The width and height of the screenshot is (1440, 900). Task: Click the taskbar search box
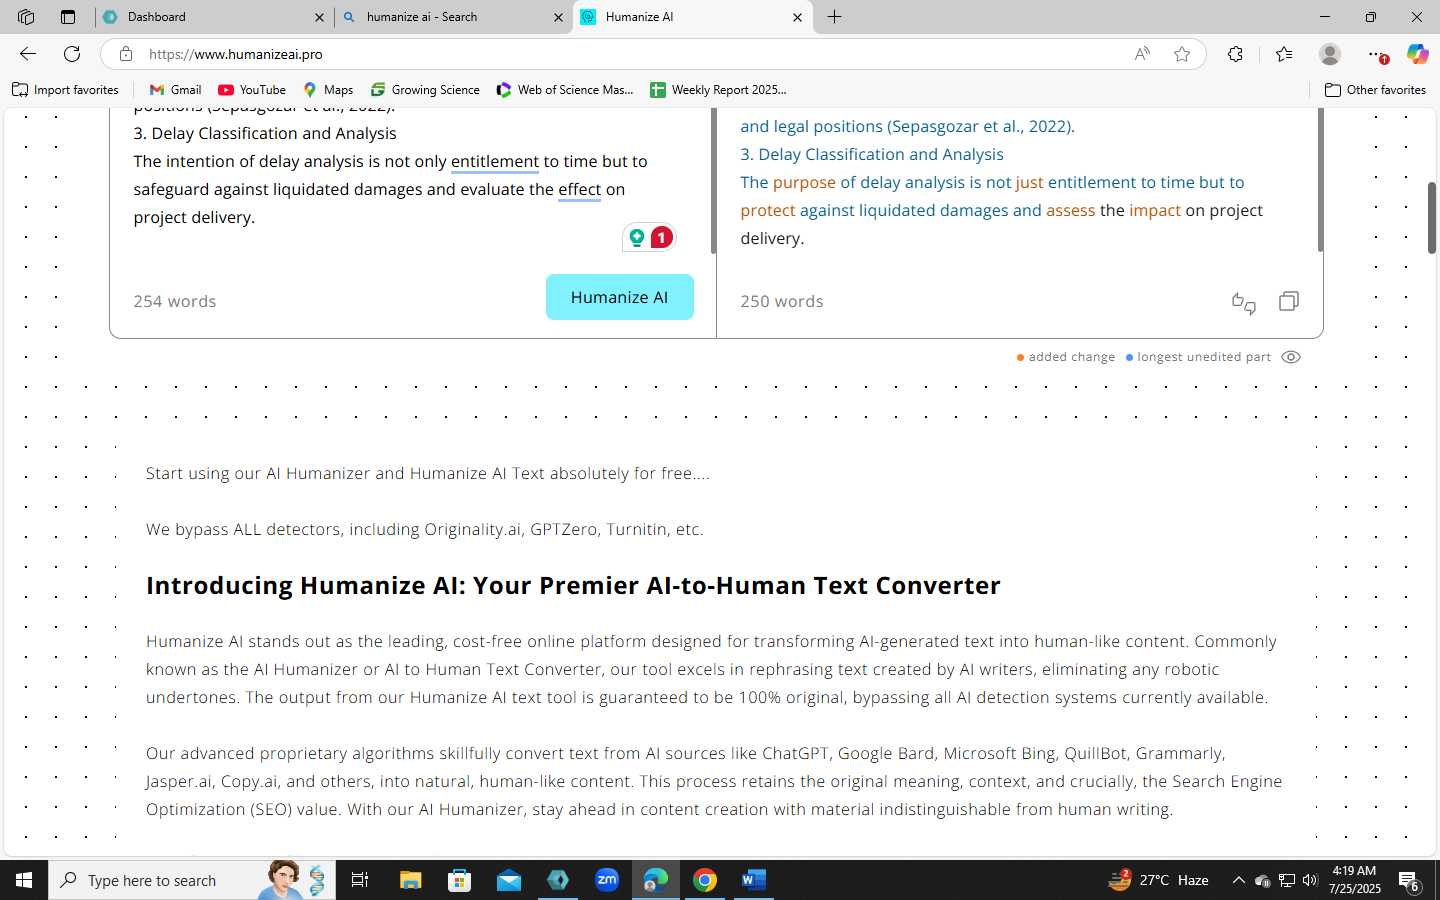(192, 880)
